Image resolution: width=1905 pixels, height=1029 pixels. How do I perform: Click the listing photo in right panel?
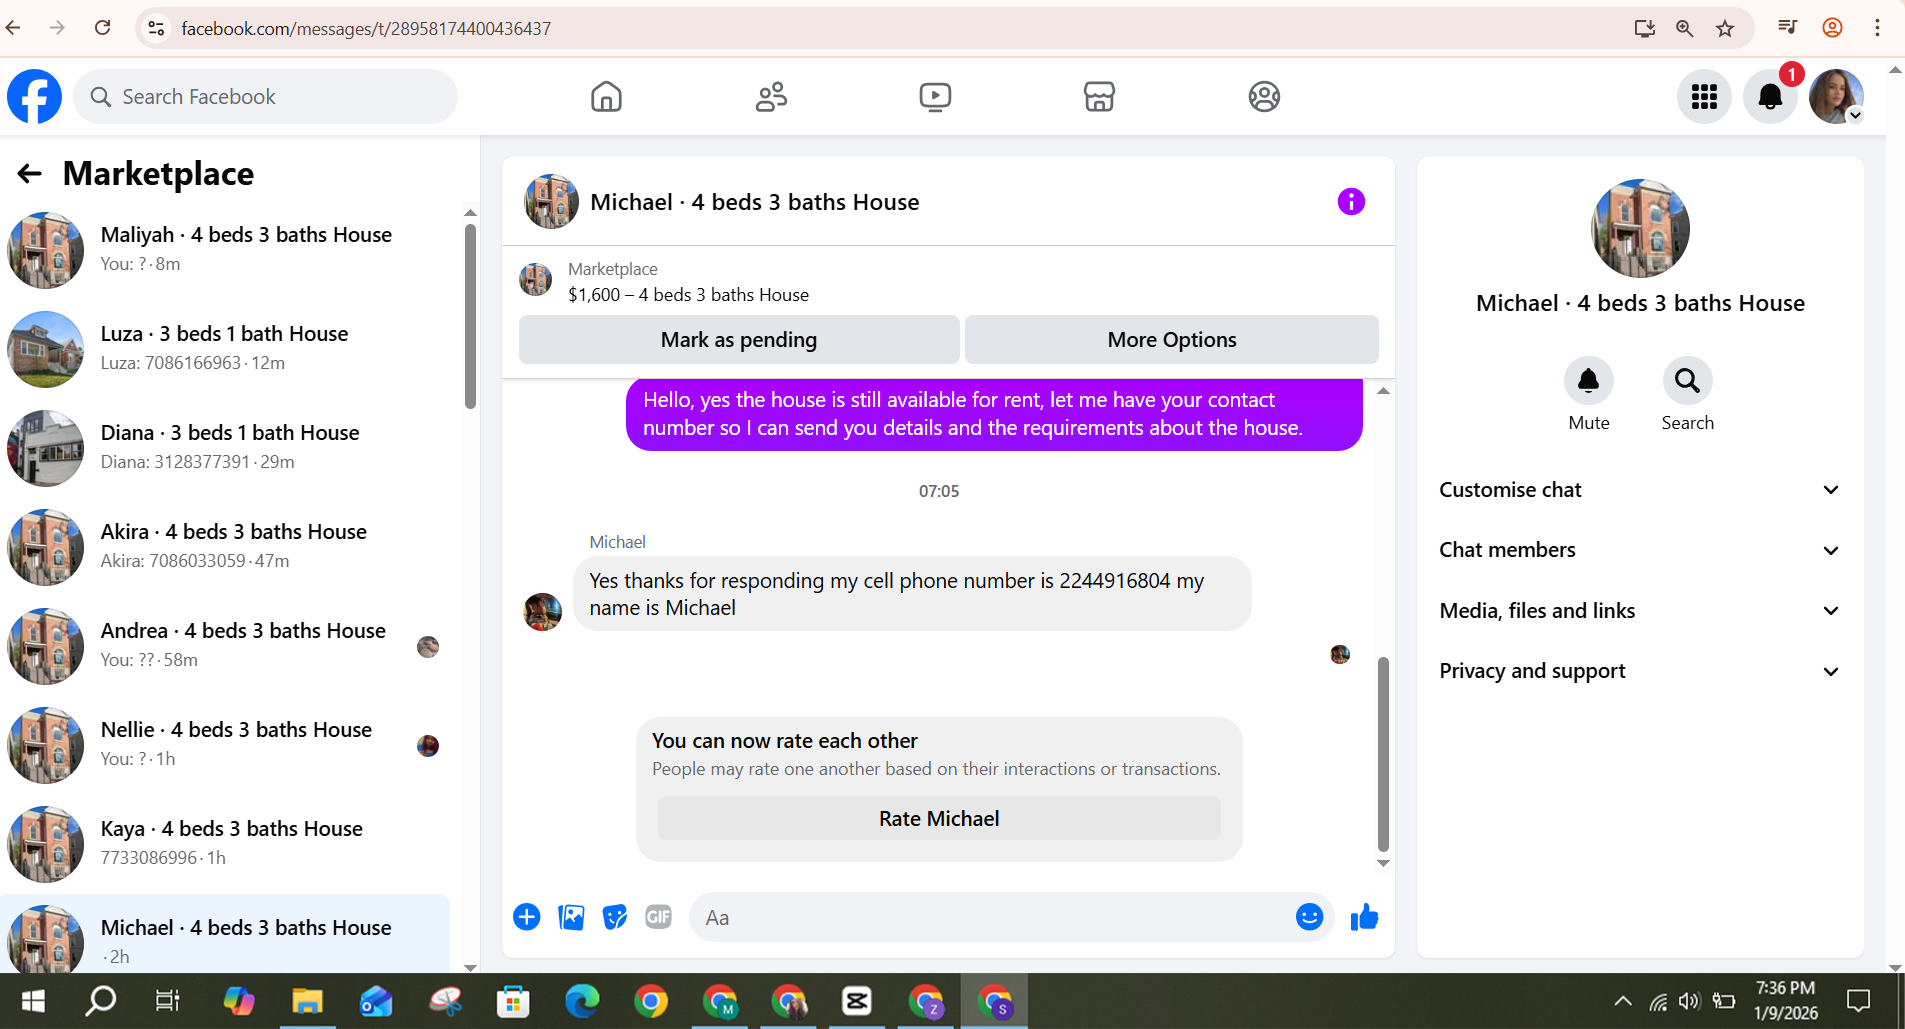(1640, 229)
